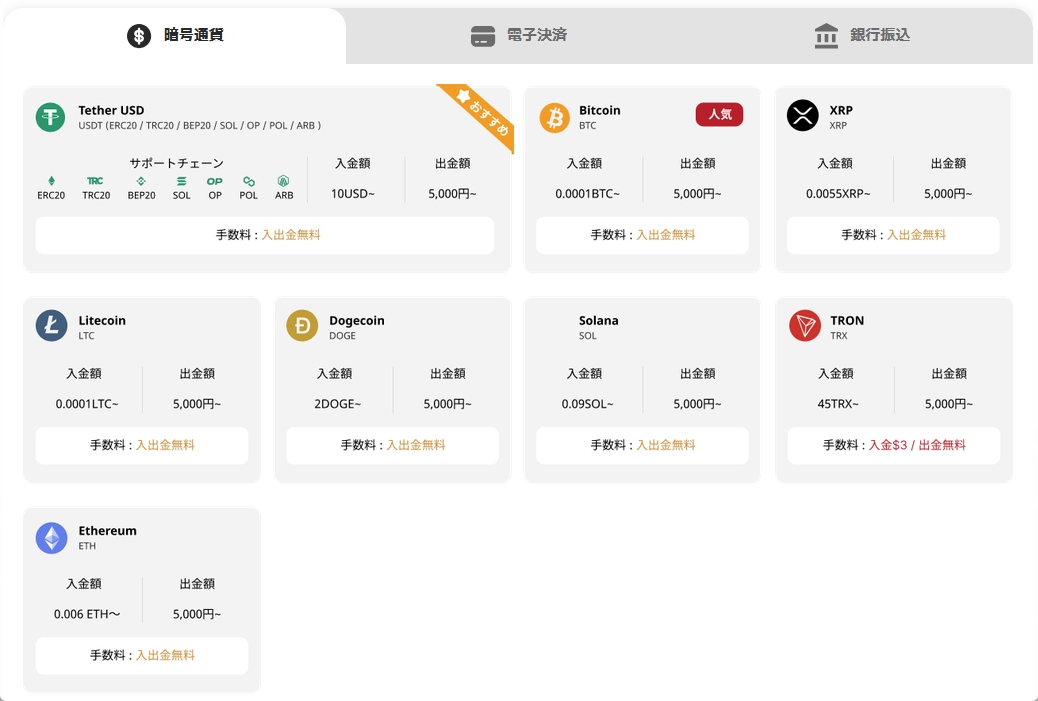
Task: Click the Dogecoin logo icon
Action: pos(302,326)
